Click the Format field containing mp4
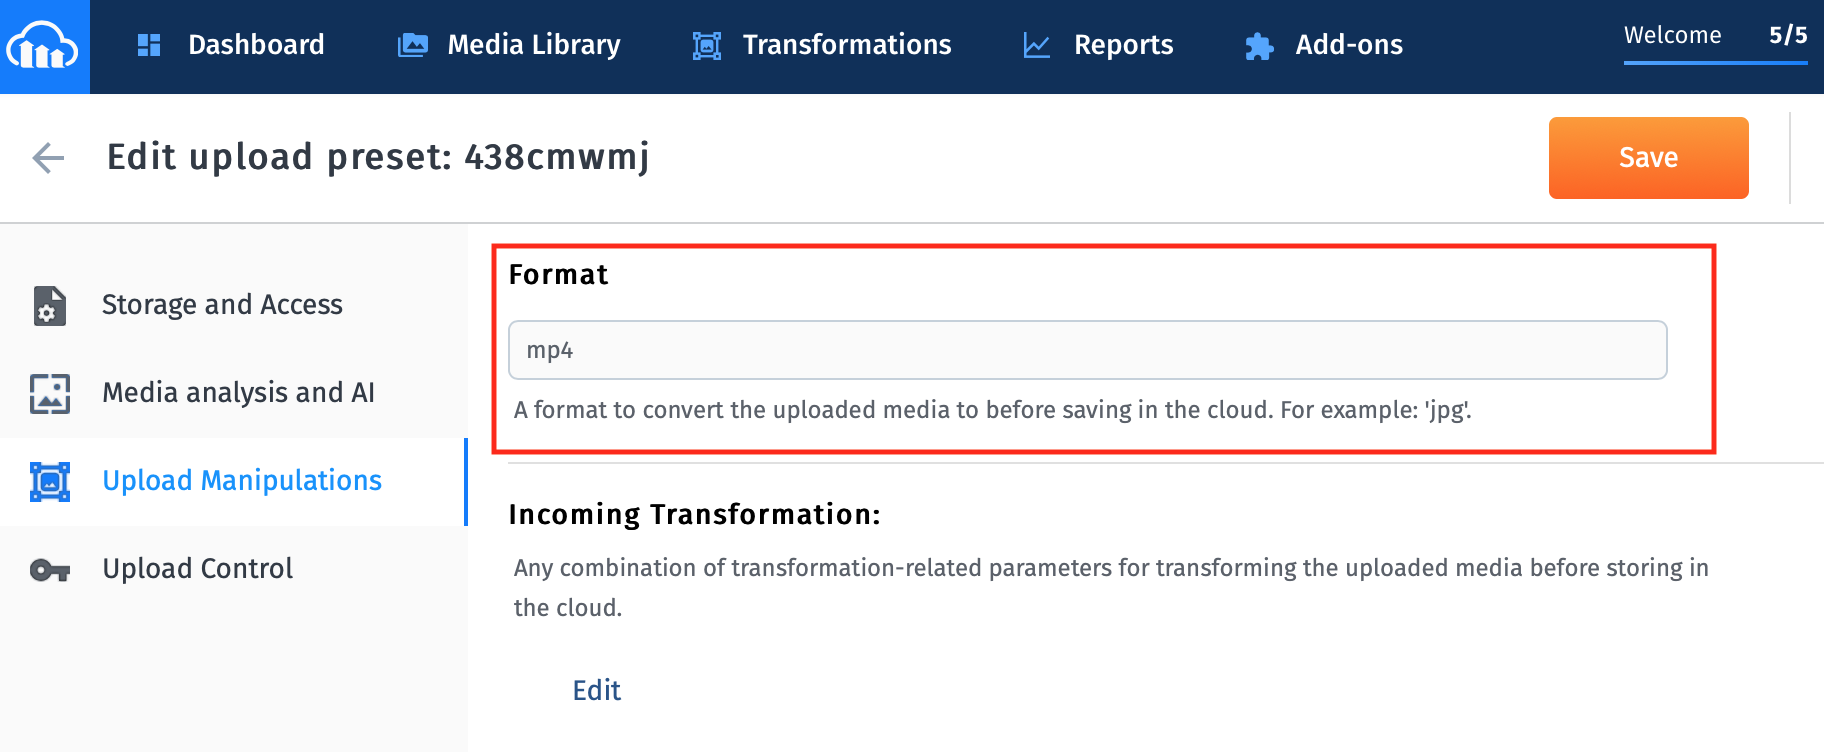The width and height of the screenshot is (1824, 752). click(x=1087, y=350)
